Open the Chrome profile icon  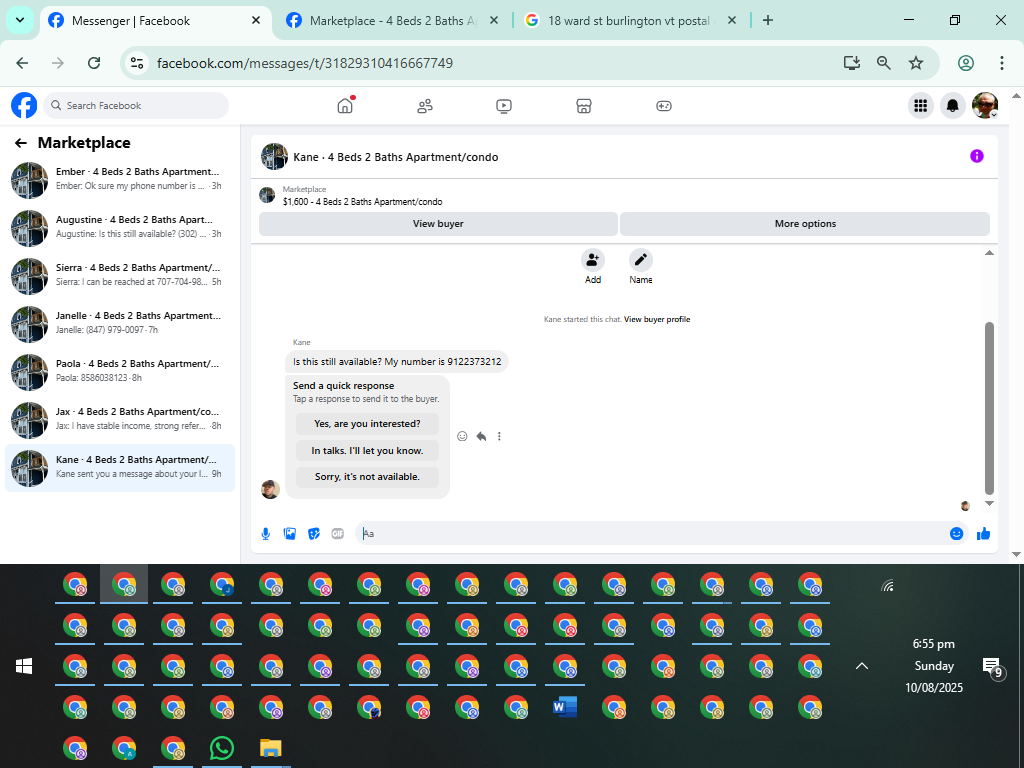966,63
